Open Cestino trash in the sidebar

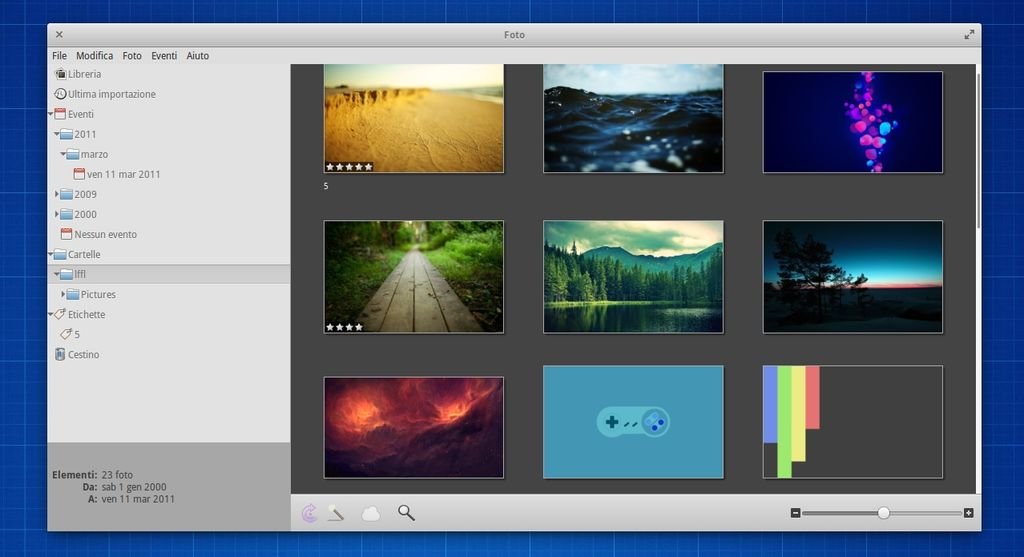[83, 355]
